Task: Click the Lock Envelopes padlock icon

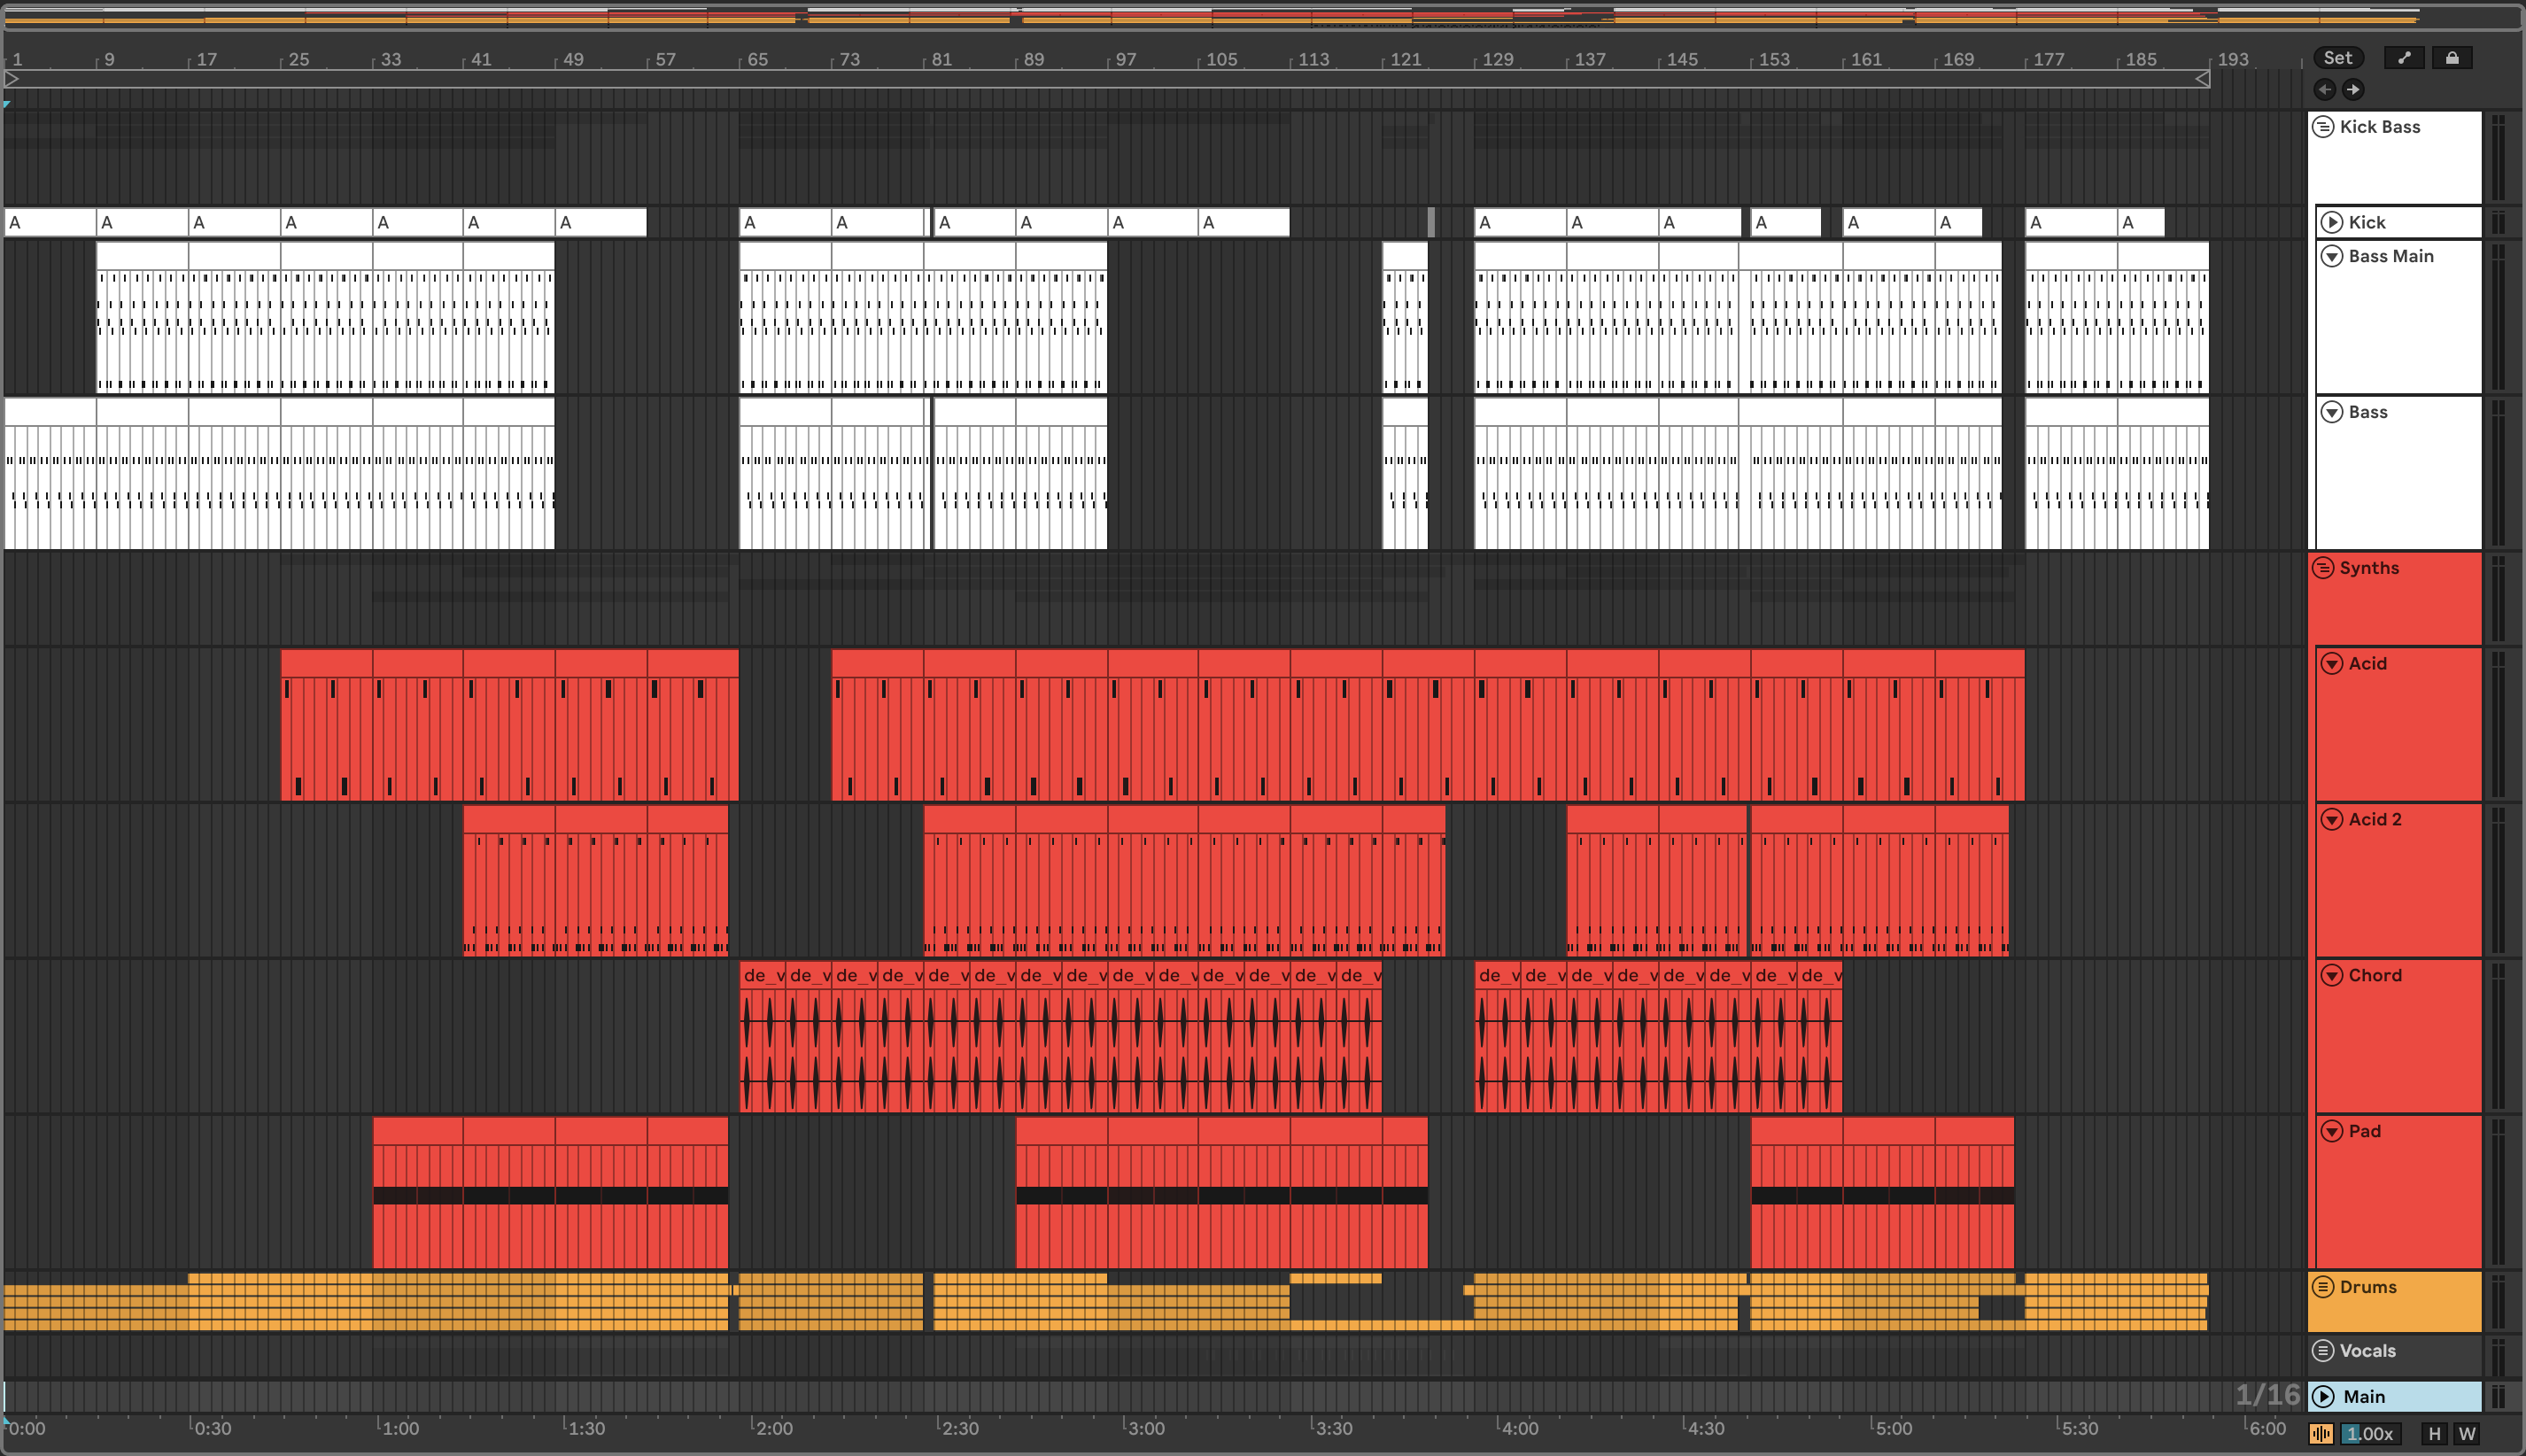Action: [2452, 58]
